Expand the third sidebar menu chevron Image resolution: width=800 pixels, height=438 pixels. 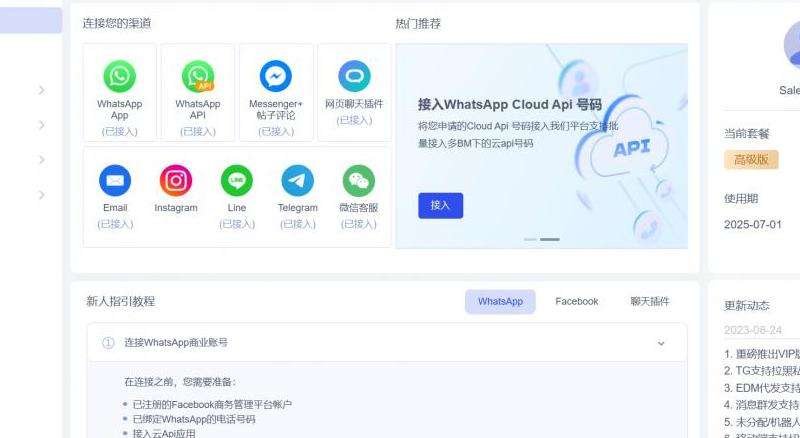point(41,160)
